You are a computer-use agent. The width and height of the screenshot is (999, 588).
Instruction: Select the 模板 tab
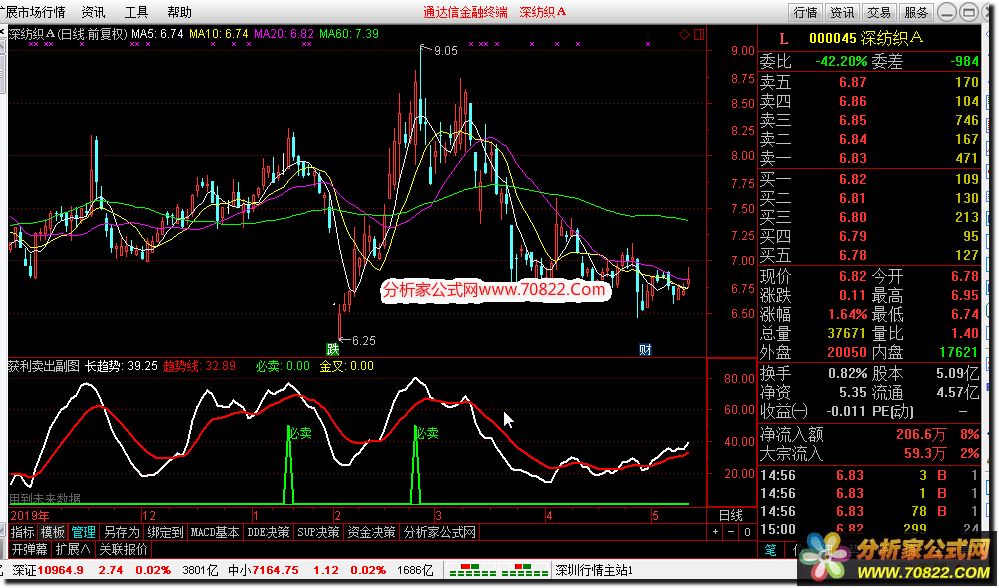click(53, 532)
